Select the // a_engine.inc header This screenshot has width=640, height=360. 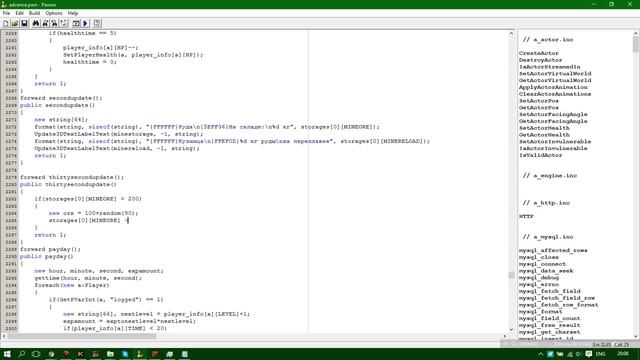coord(550,176)
